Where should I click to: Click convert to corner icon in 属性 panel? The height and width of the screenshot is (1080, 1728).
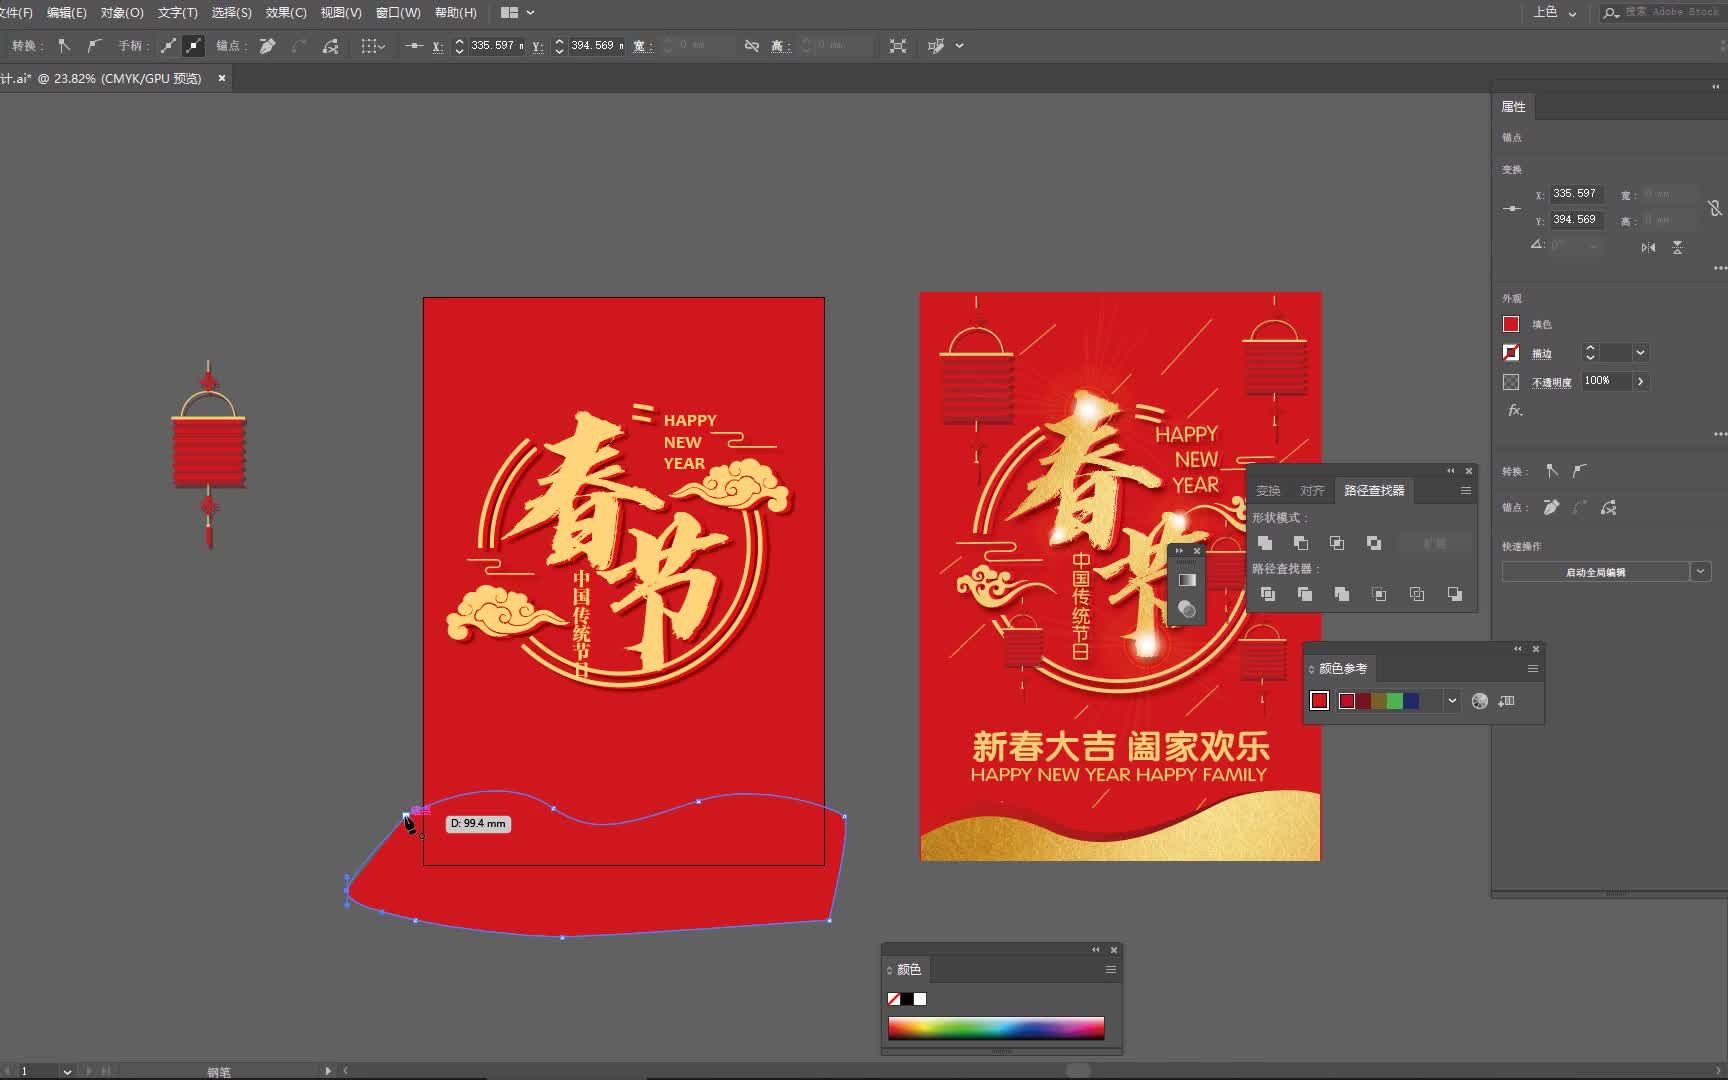(x=1552, y=471)
